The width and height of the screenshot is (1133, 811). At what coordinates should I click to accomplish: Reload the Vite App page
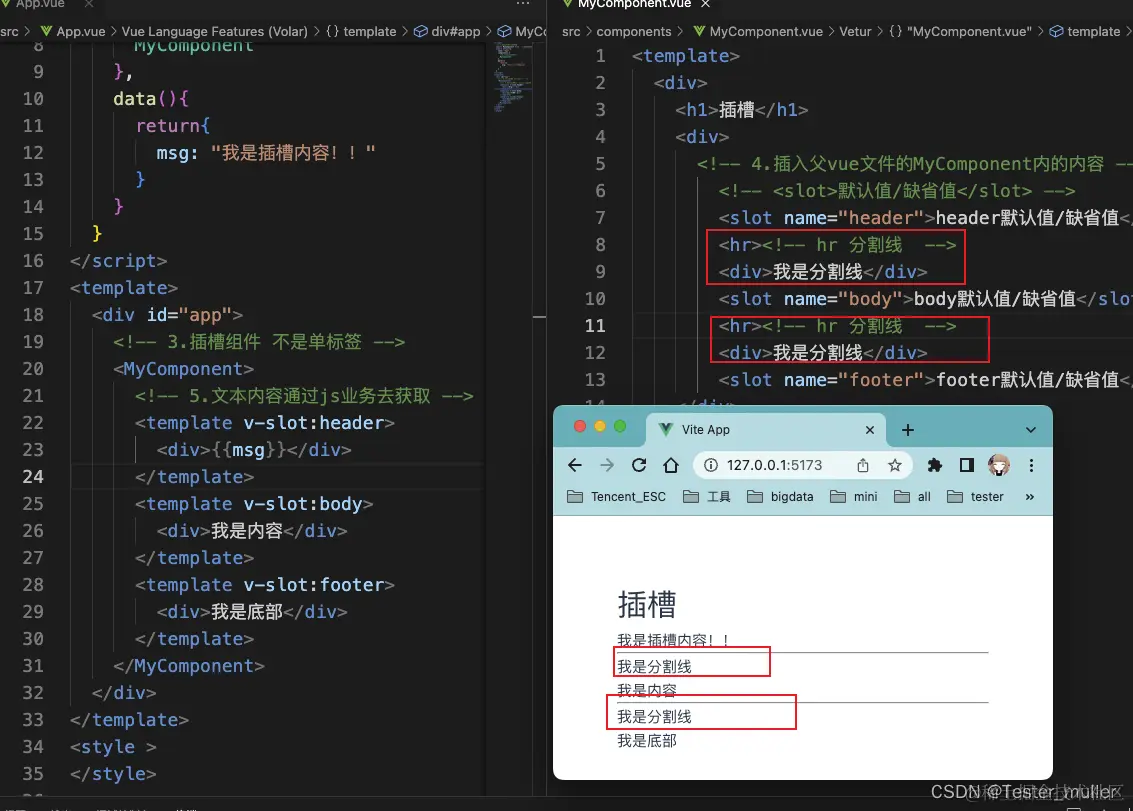click(639, 464)
